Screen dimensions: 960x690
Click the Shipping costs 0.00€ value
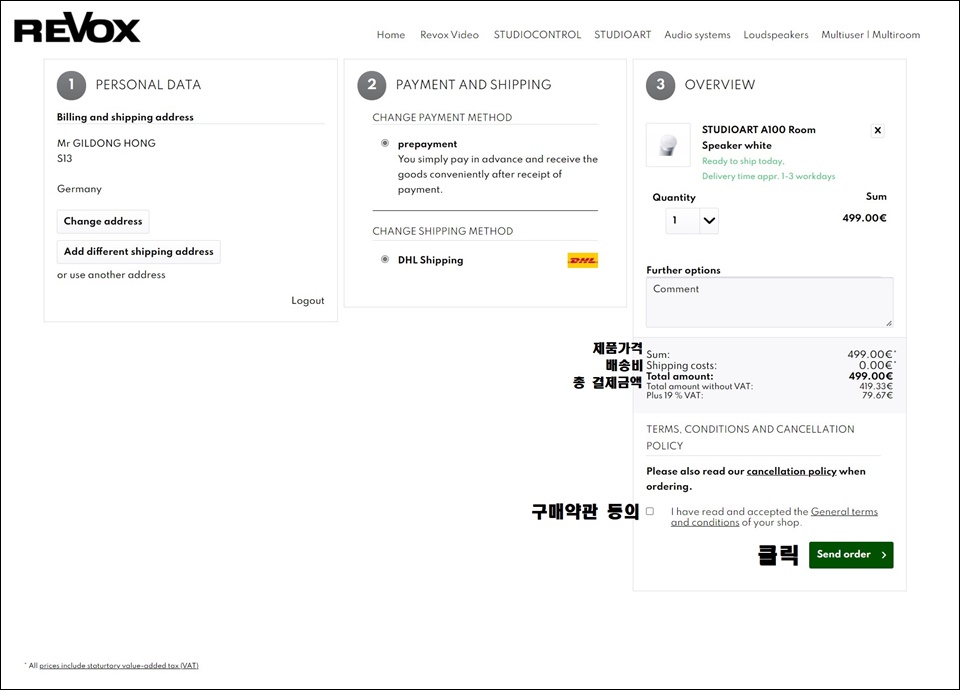(x=876, y=365)
